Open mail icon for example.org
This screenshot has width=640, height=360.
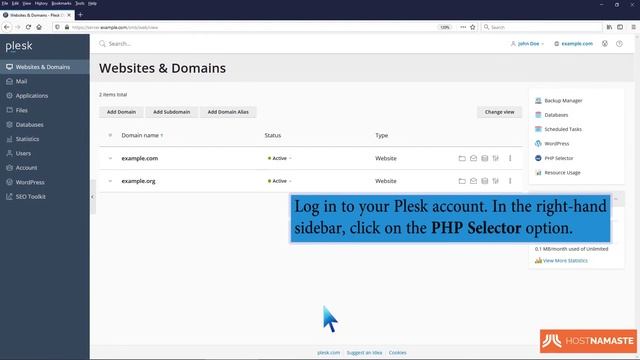pos(473,181)
